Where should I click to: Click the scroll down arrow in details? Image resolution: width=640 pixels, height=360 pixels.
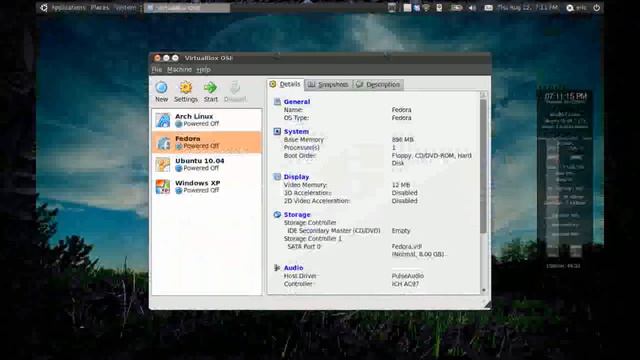click(x=484, y=291)
